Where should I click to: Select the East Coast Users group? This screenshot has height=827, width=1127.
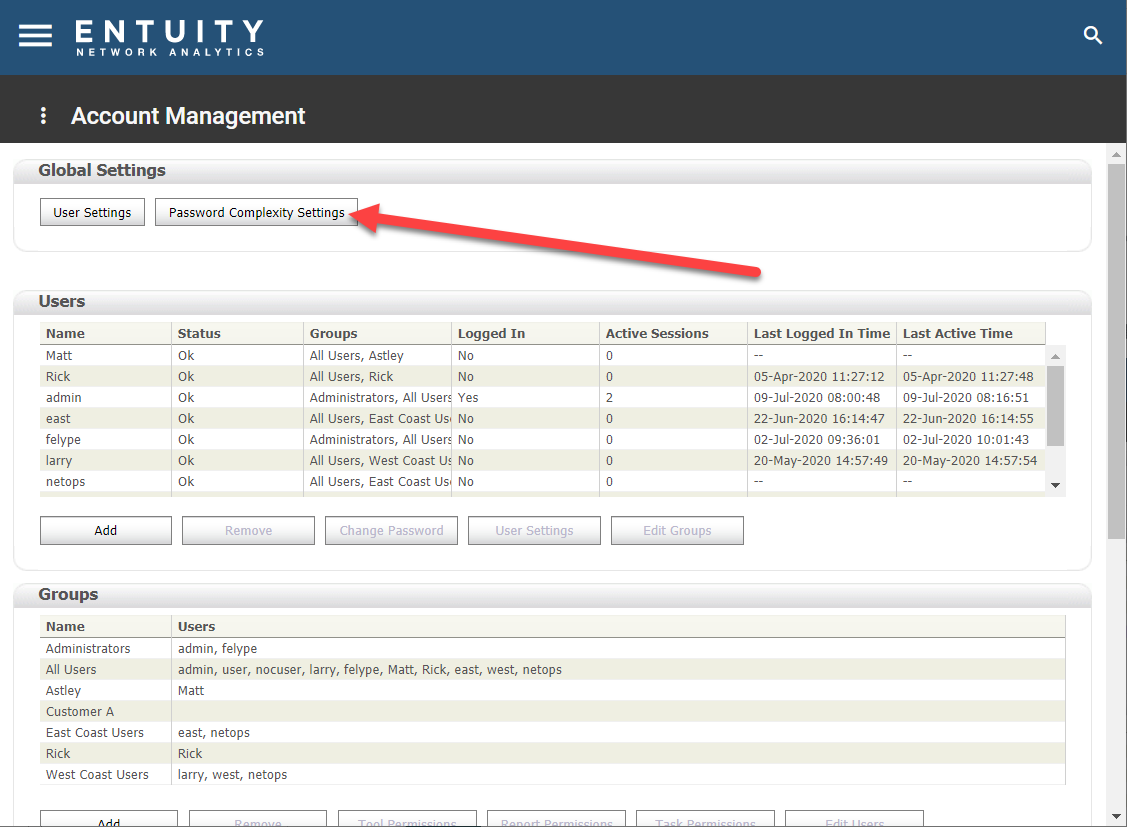[x=553, y=732]
